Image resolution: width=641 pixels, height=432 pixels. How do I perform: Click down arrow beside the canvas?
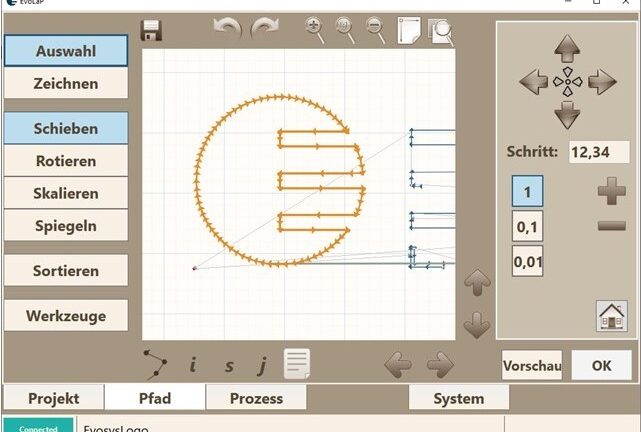click(477, 325)
